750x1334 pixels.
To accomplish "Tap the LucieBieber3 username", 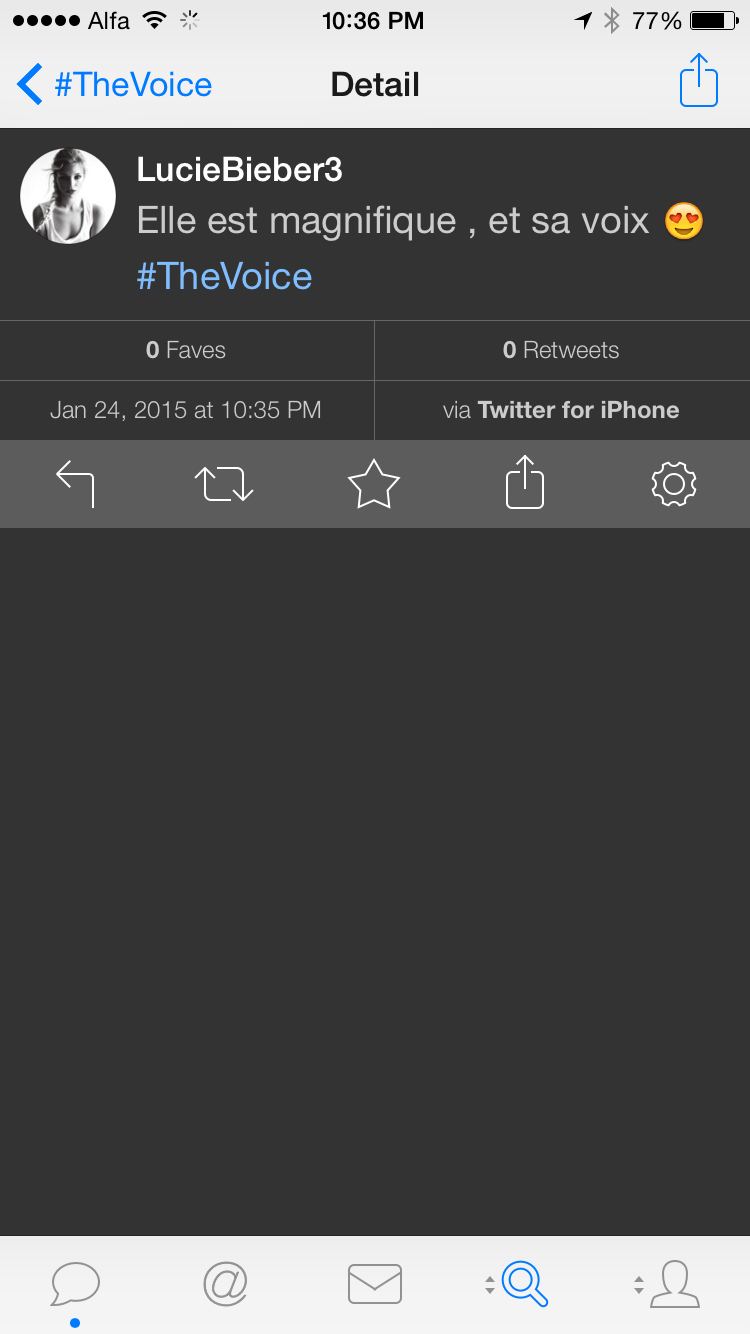I will [239, 170].
